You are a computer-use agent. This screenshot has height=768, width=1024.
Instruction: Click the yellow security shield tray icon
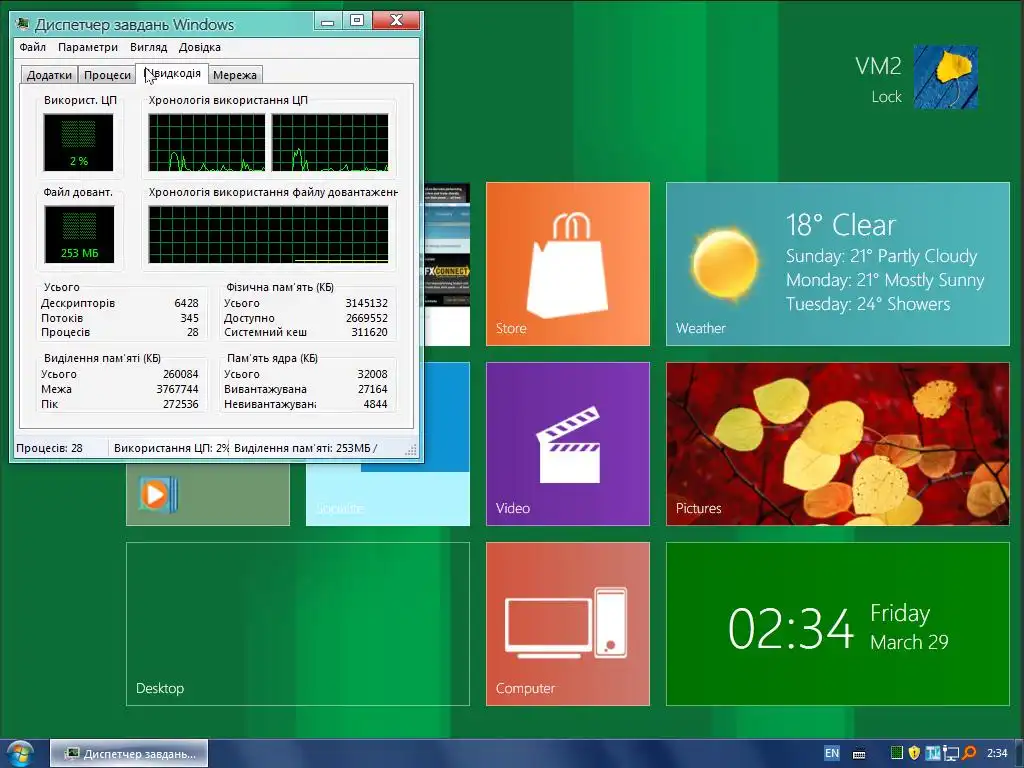pyautogui.click(x=914, y=753)
